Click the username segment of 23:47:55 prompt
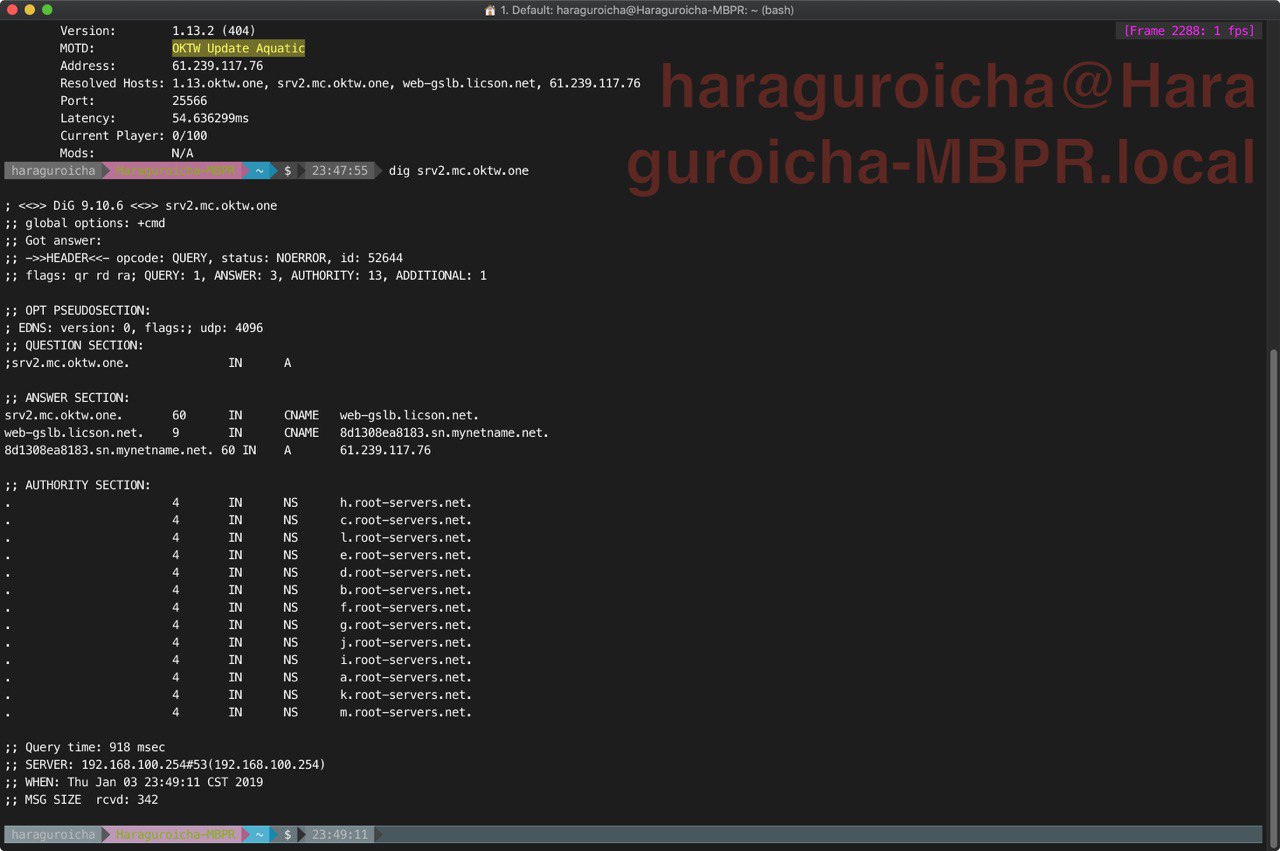The width and height of the screenshot is (1280, 851). (x=53, y=171)
